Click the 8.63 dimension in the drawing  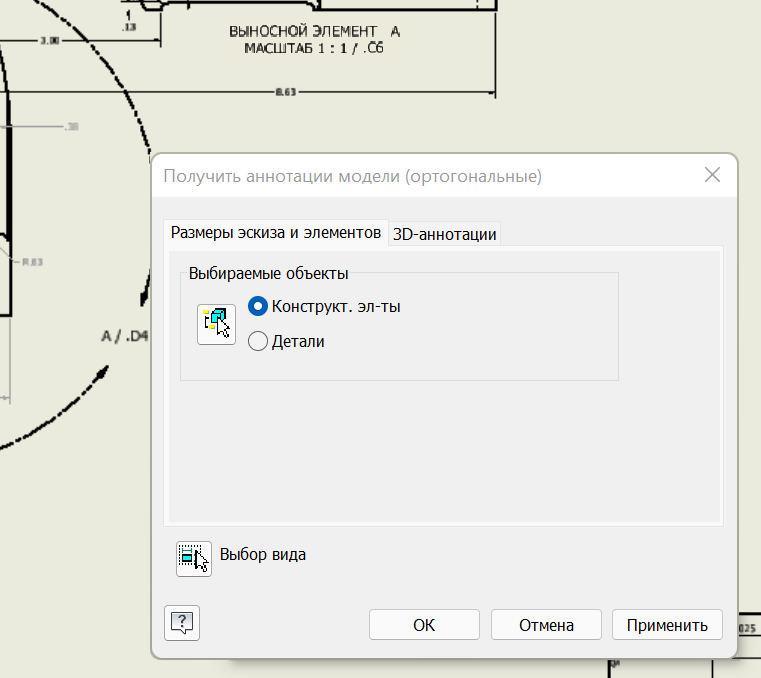(x=286, y=92)
